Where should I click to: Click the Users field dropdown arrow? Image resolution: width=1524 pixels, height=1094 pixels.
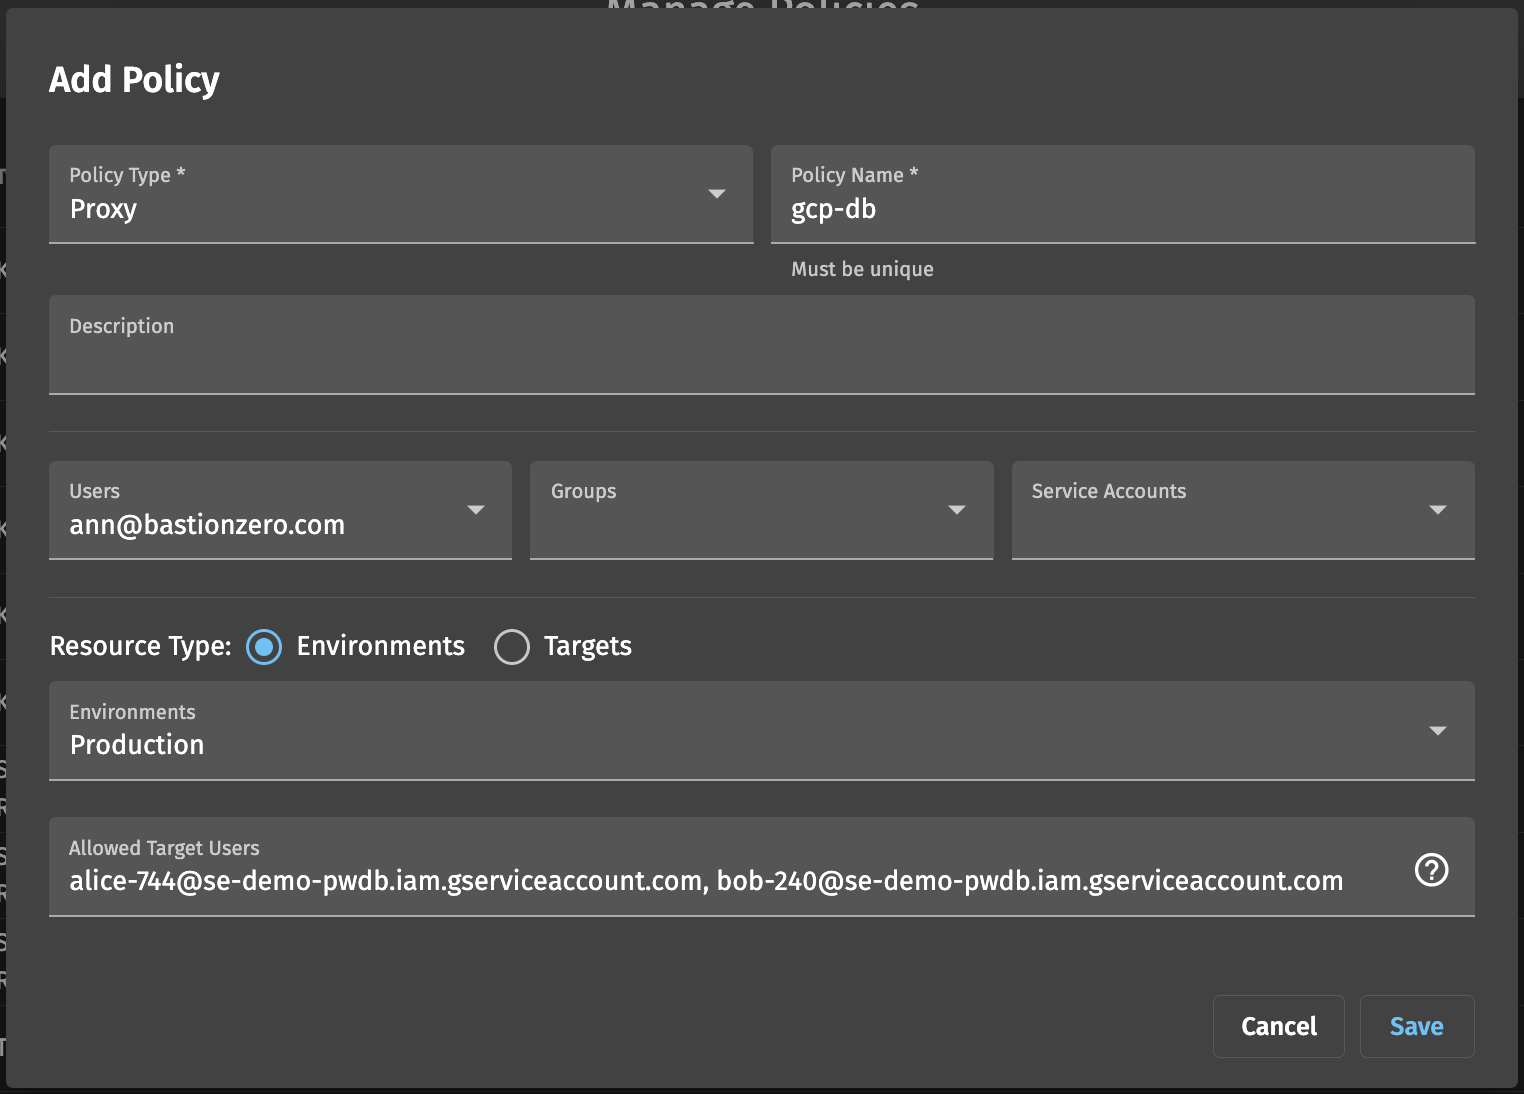476,510
